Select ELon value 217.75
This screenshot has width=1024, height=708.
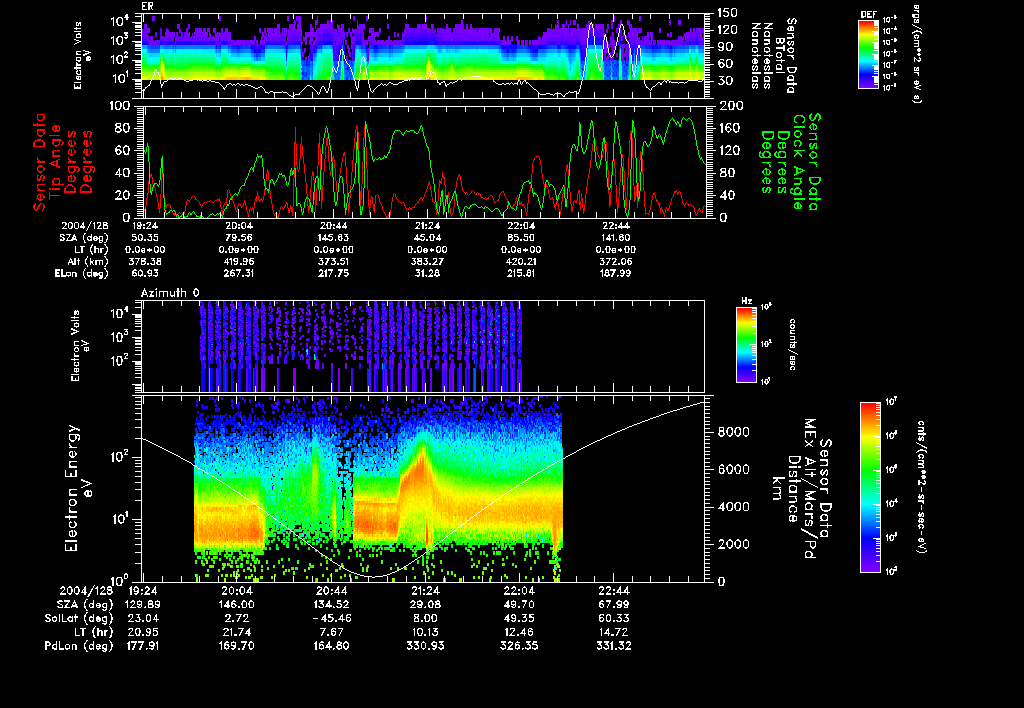coord(332,273)
